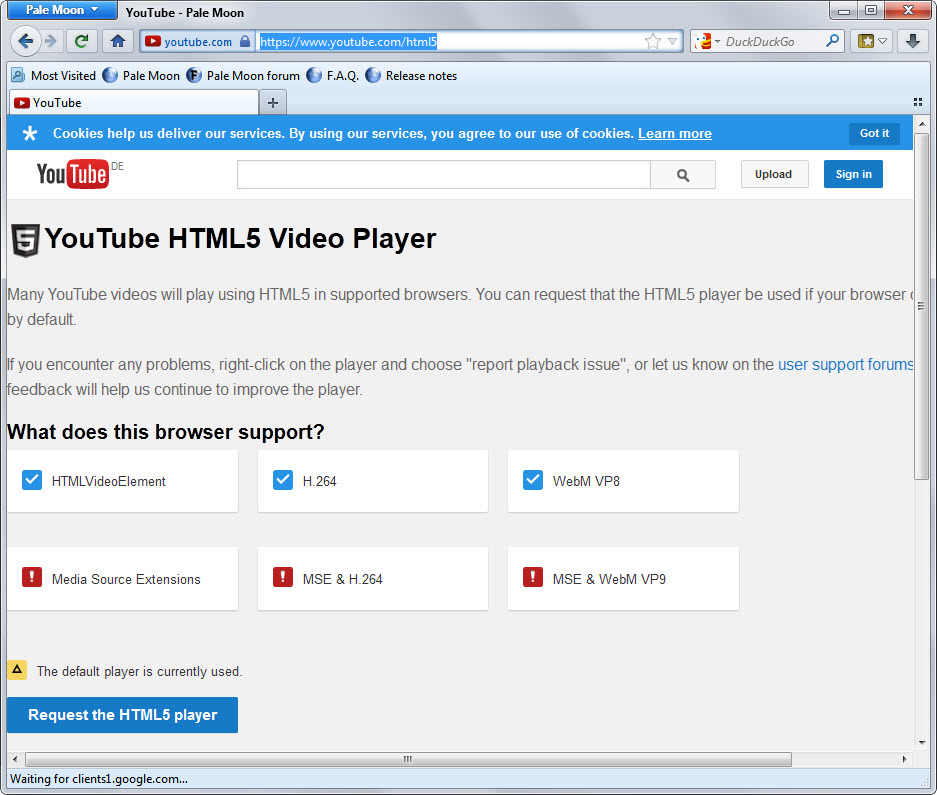Click the HTMLVideoElement checkmark
Screen dimensions: 937x795
(x=32, y=480)
